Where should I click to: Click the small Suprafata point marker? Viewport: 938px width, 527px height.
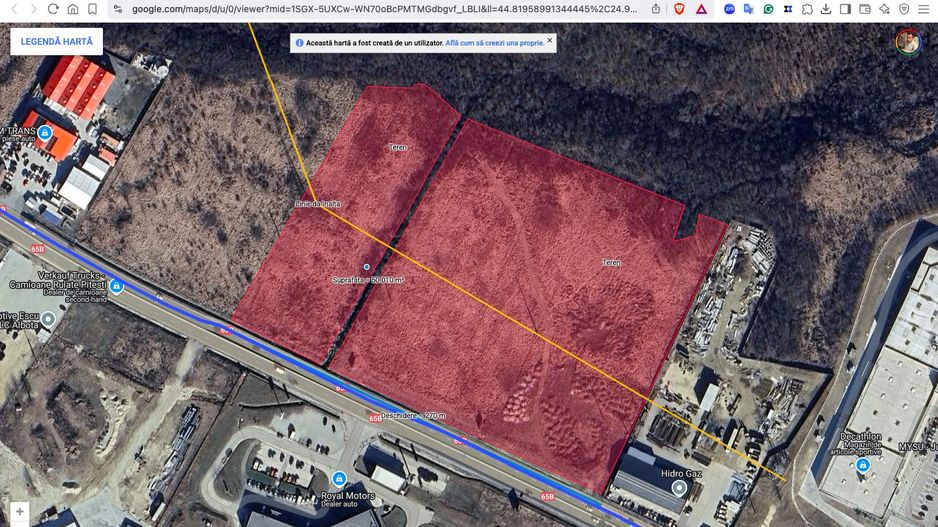click(x=367, y=267)
